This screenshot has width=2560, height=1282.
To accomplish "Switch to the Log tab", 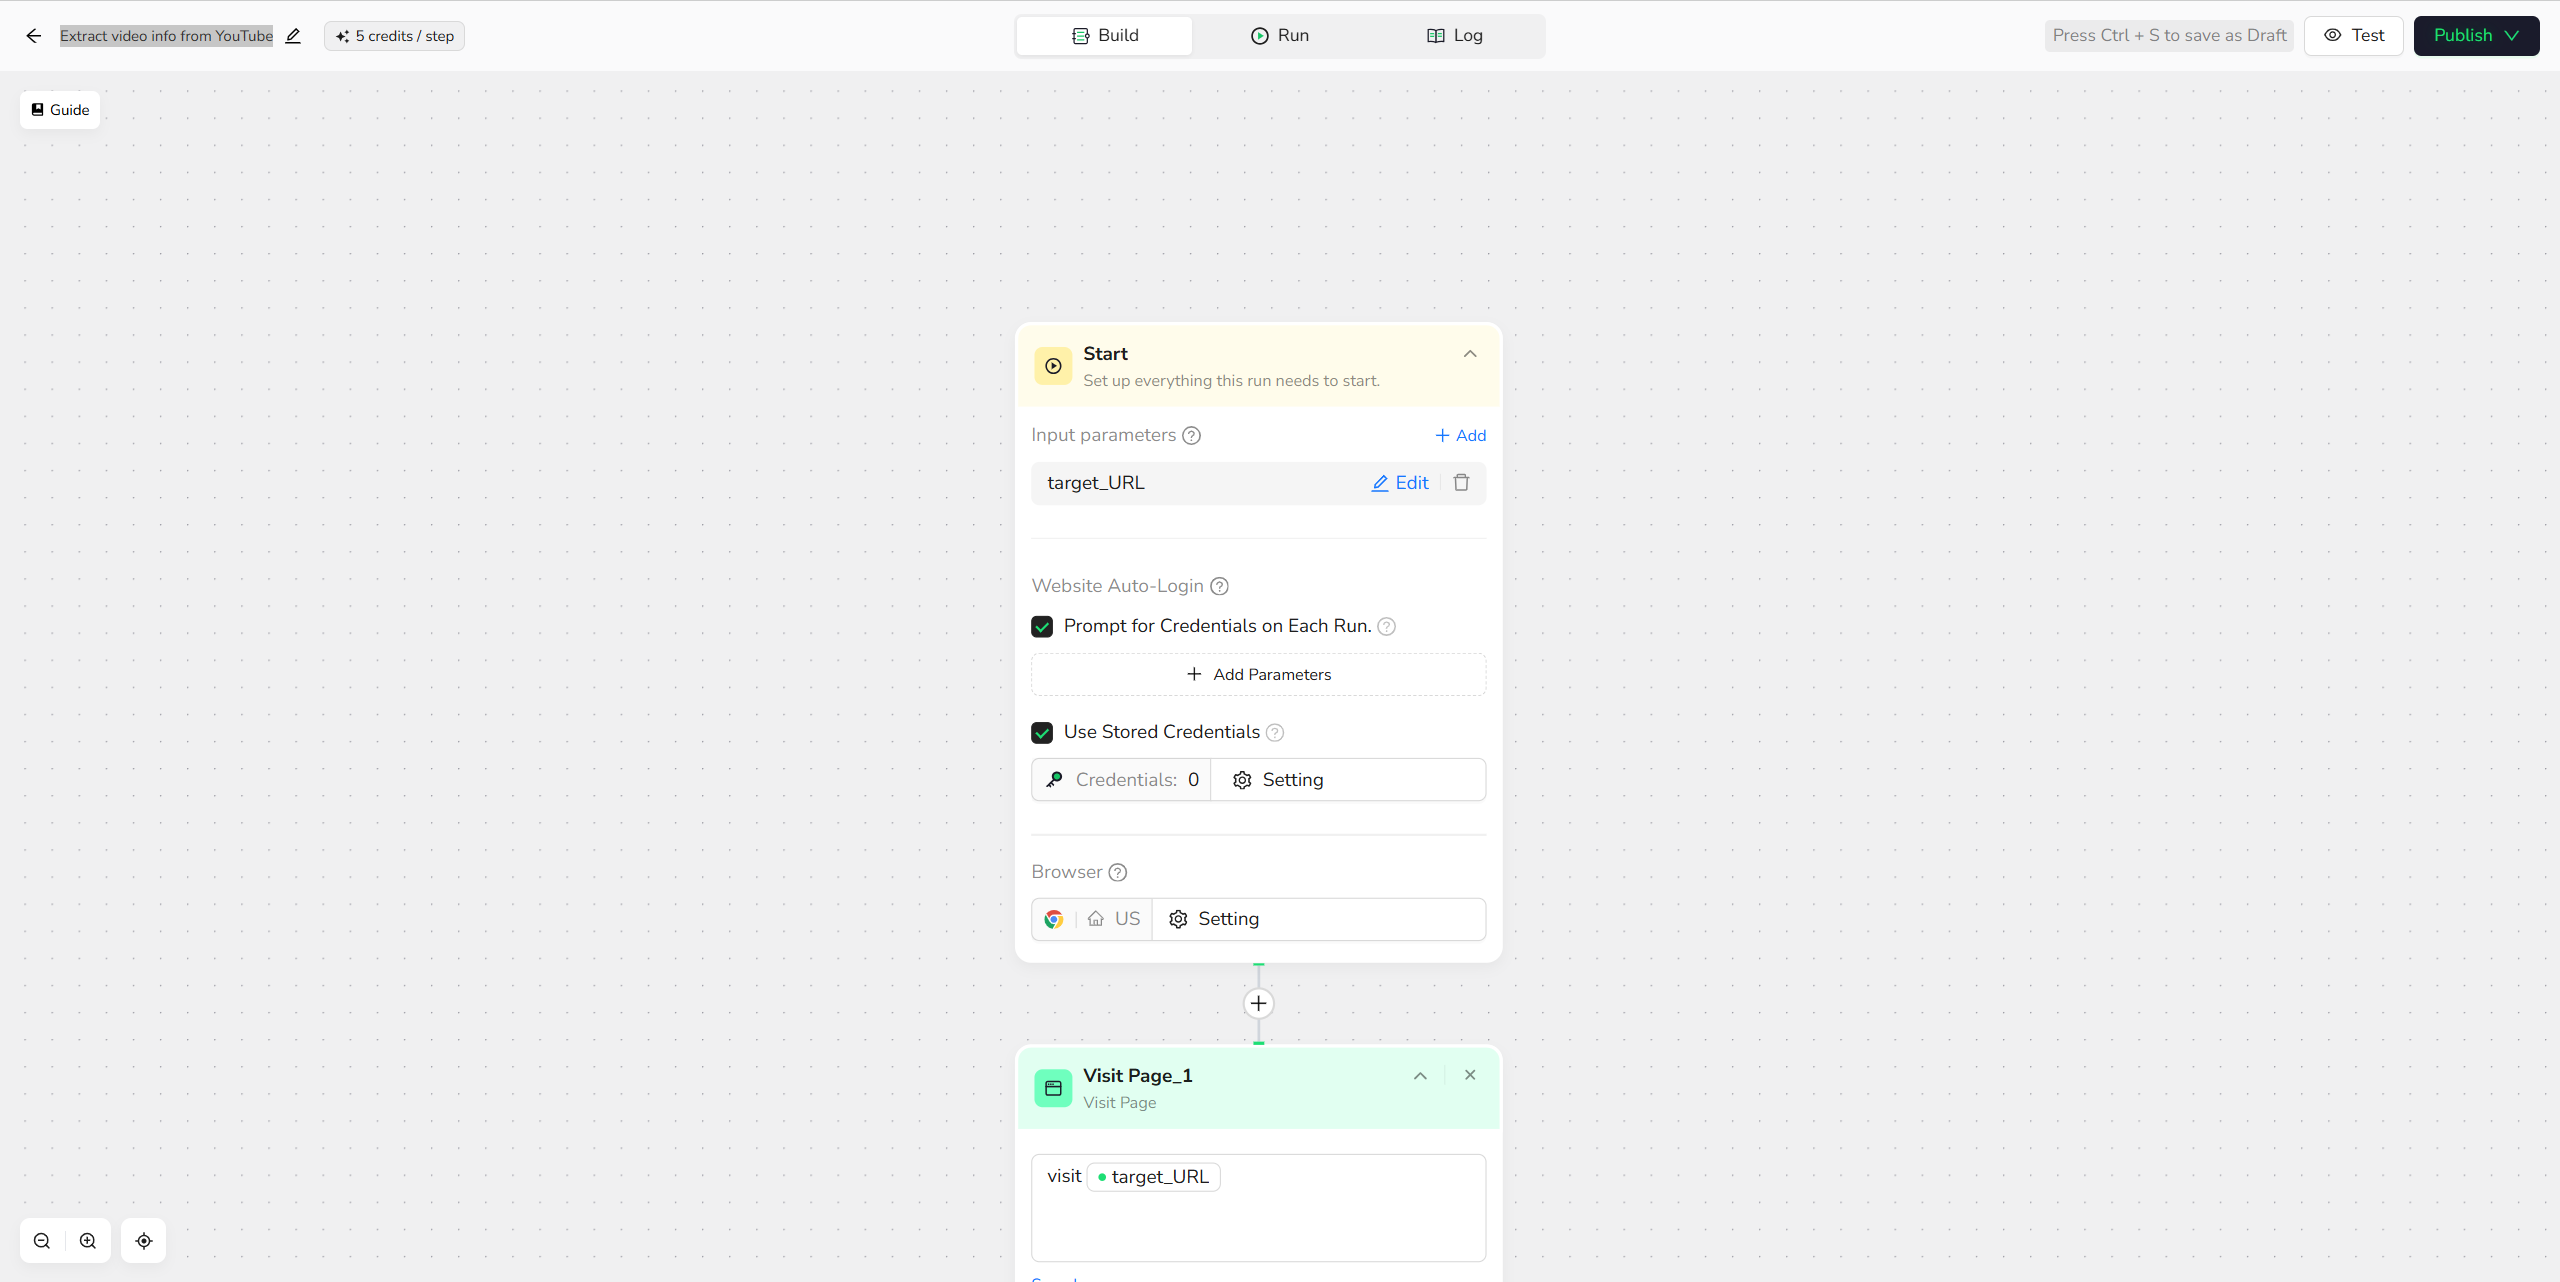I will [1454, 36].
